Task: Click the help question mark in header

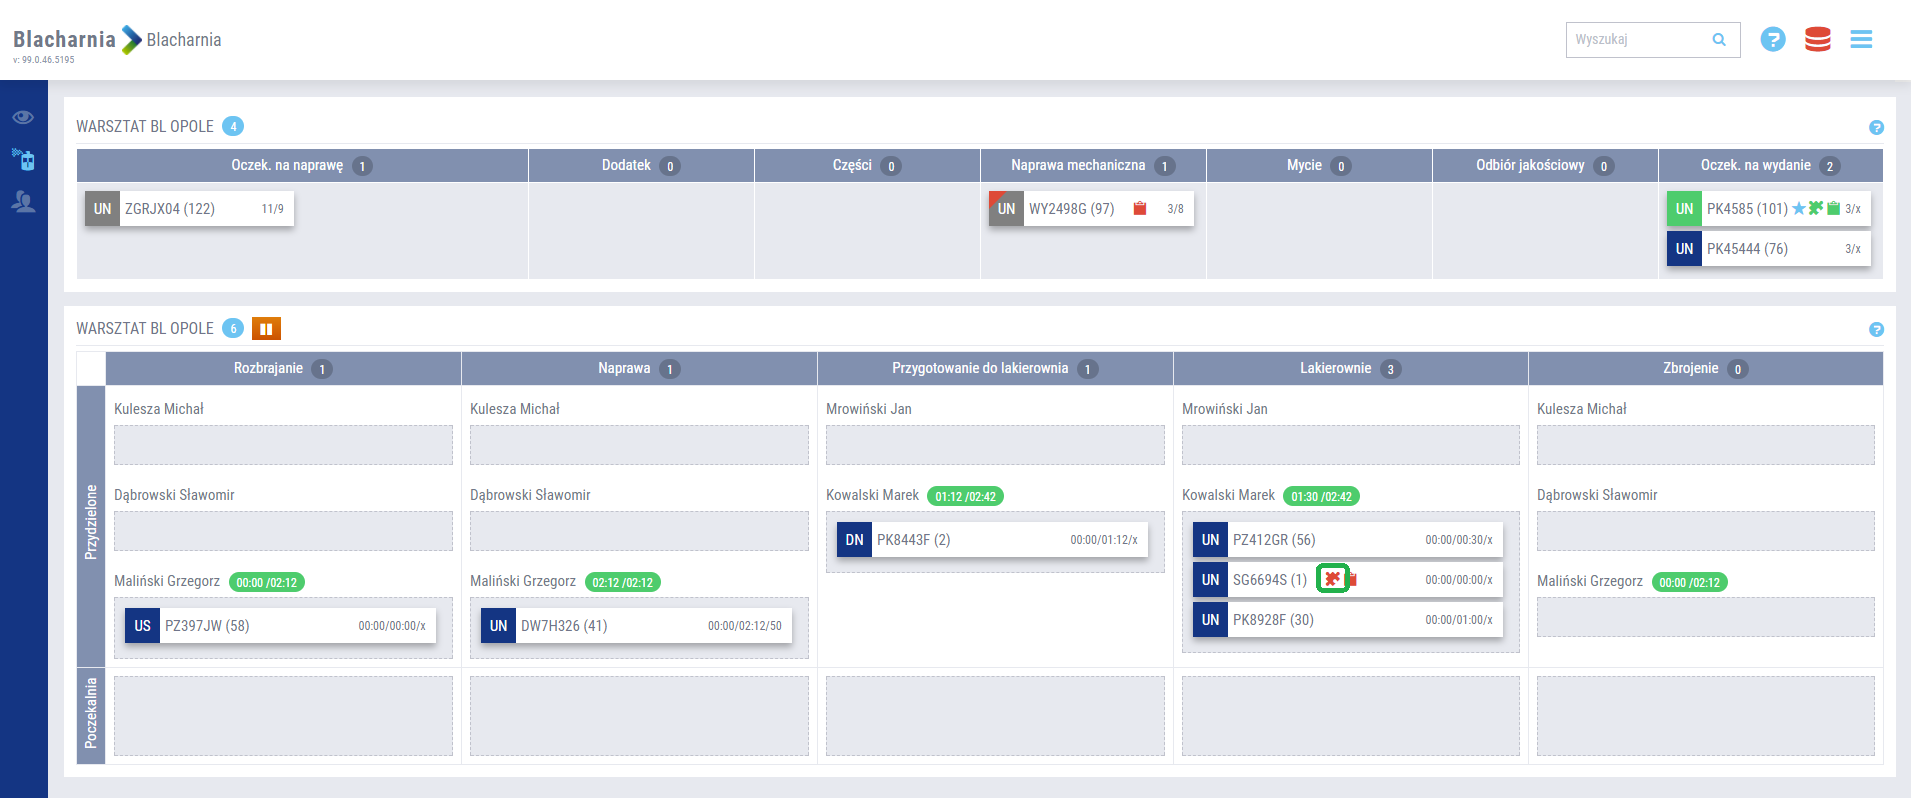Action: pos(1772,40)
